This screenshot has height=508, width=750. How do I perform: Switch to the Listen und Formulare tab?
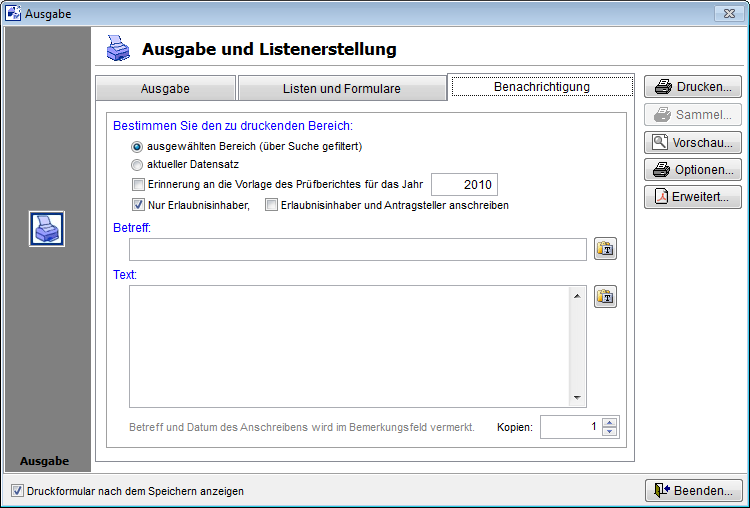point(341,88)
